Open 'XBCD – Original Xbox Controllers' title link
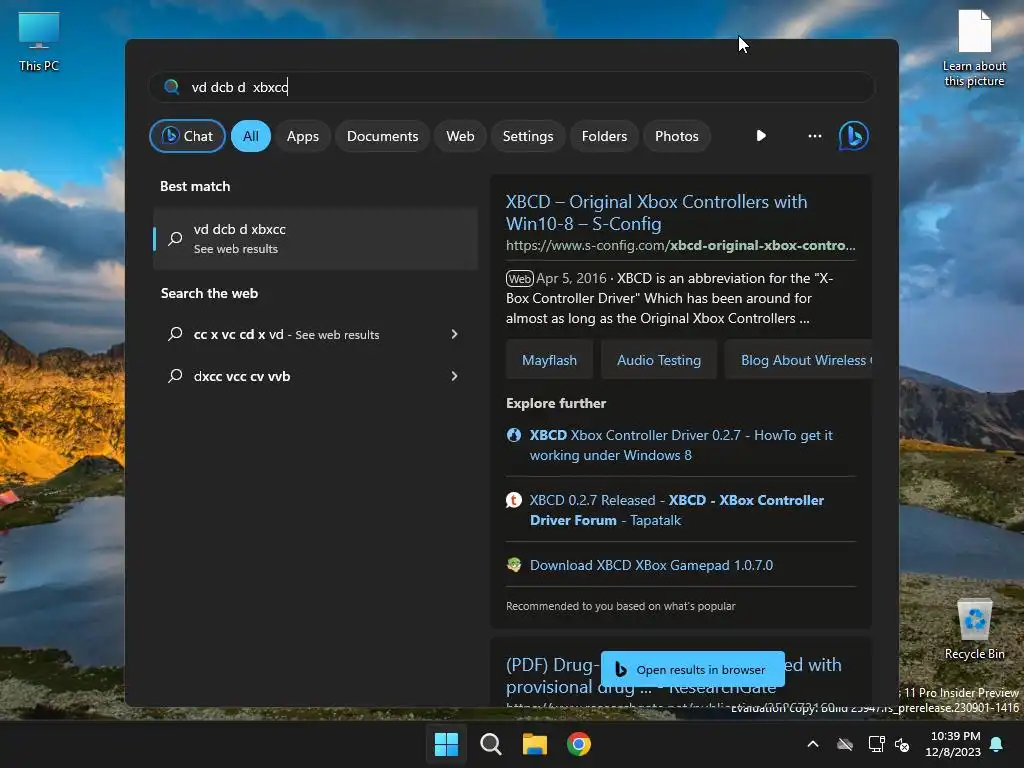The width and height of the screenshot is (1024, 768). point(656,213)
